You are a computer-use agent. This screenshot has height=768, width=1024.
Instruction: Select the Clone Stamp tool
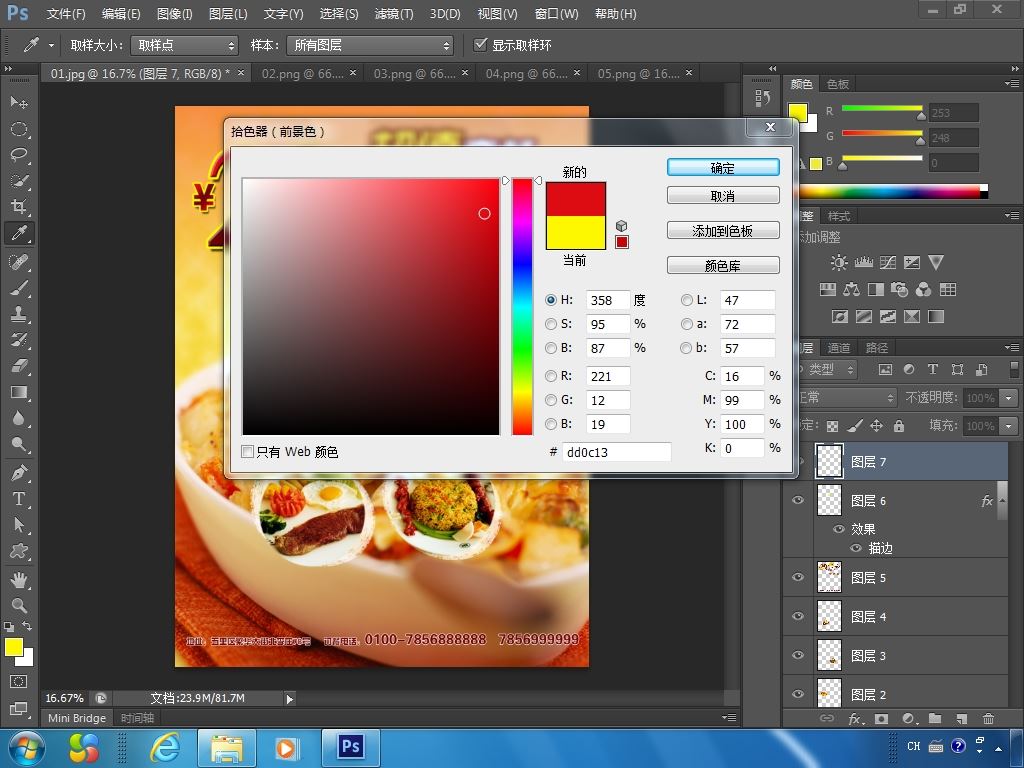(18, 314)
